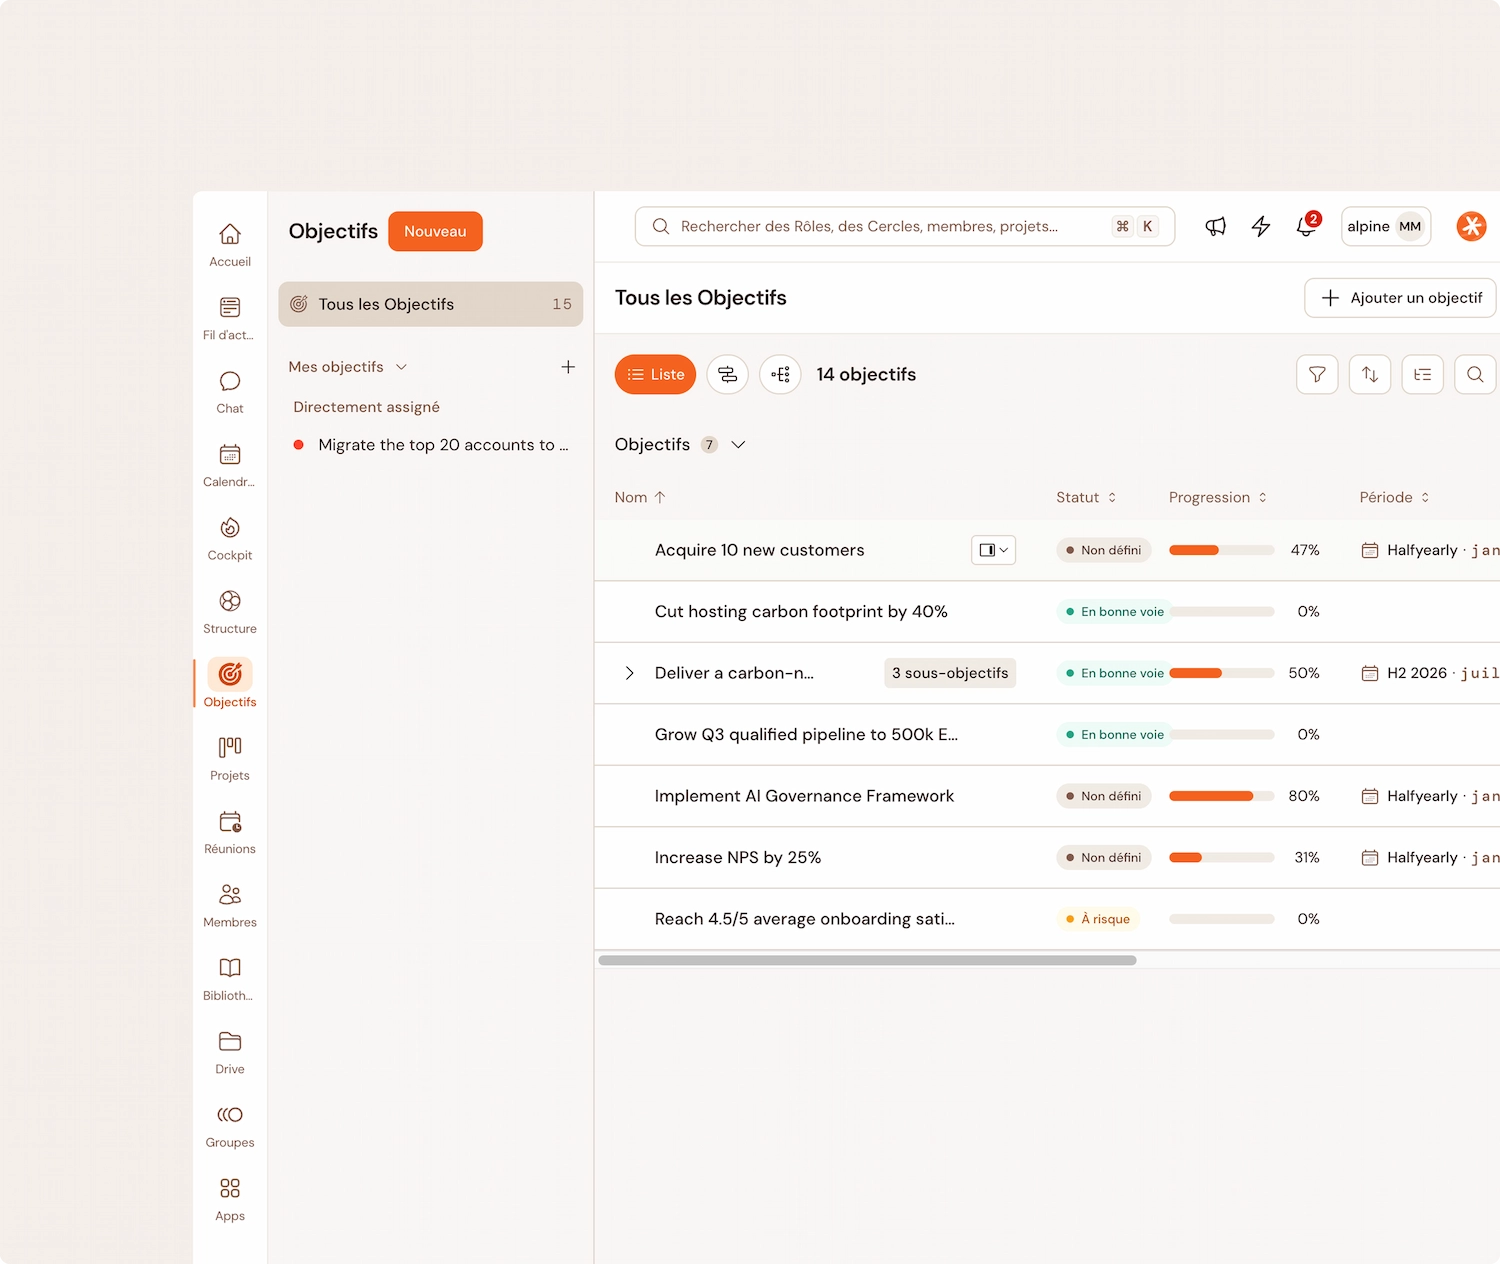Click the 50% progress bar for Deliver a carbon-n...
Viewport: 1500px width, 1264px height.
tap(1221, 673)
